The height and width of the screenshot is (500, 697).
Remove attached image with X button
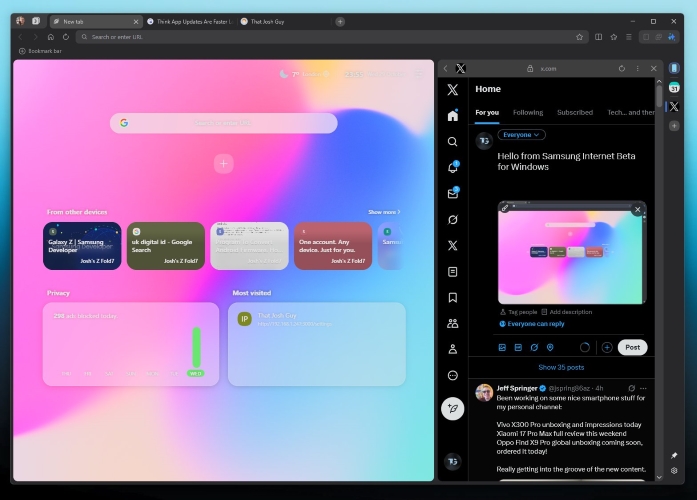[637, 209]
